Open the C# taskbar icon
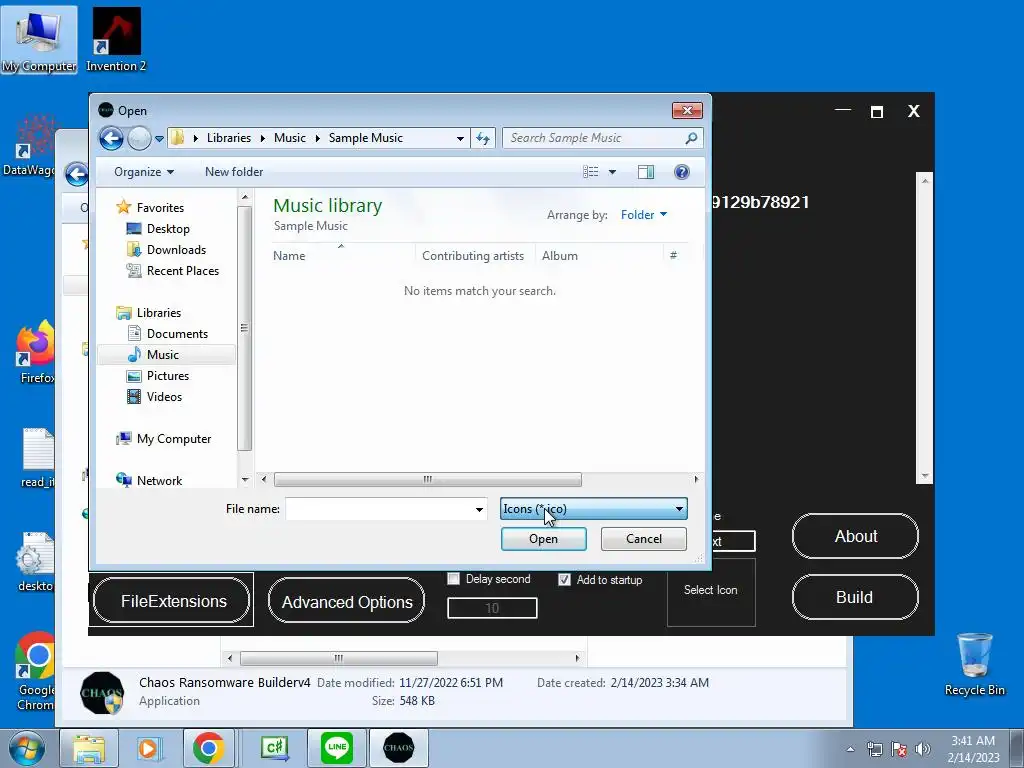 coord(274,748)
